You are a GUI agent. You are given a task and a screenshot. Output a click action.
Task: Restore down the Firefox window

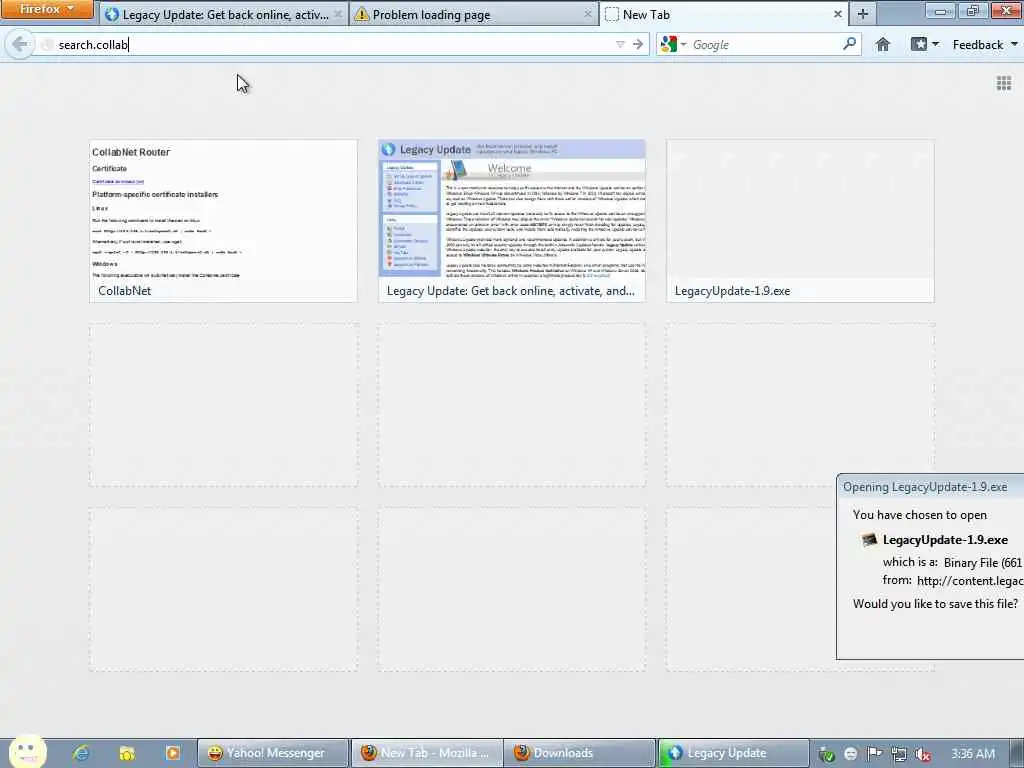(x=973, y=10)
